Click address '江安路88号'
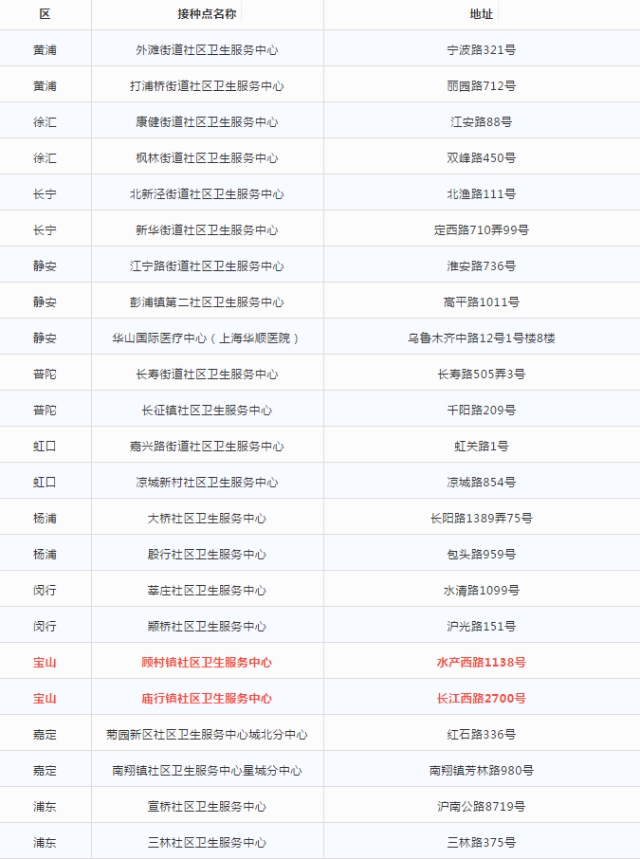This screenshot has width=640, height=859. [x=481, y=122]
